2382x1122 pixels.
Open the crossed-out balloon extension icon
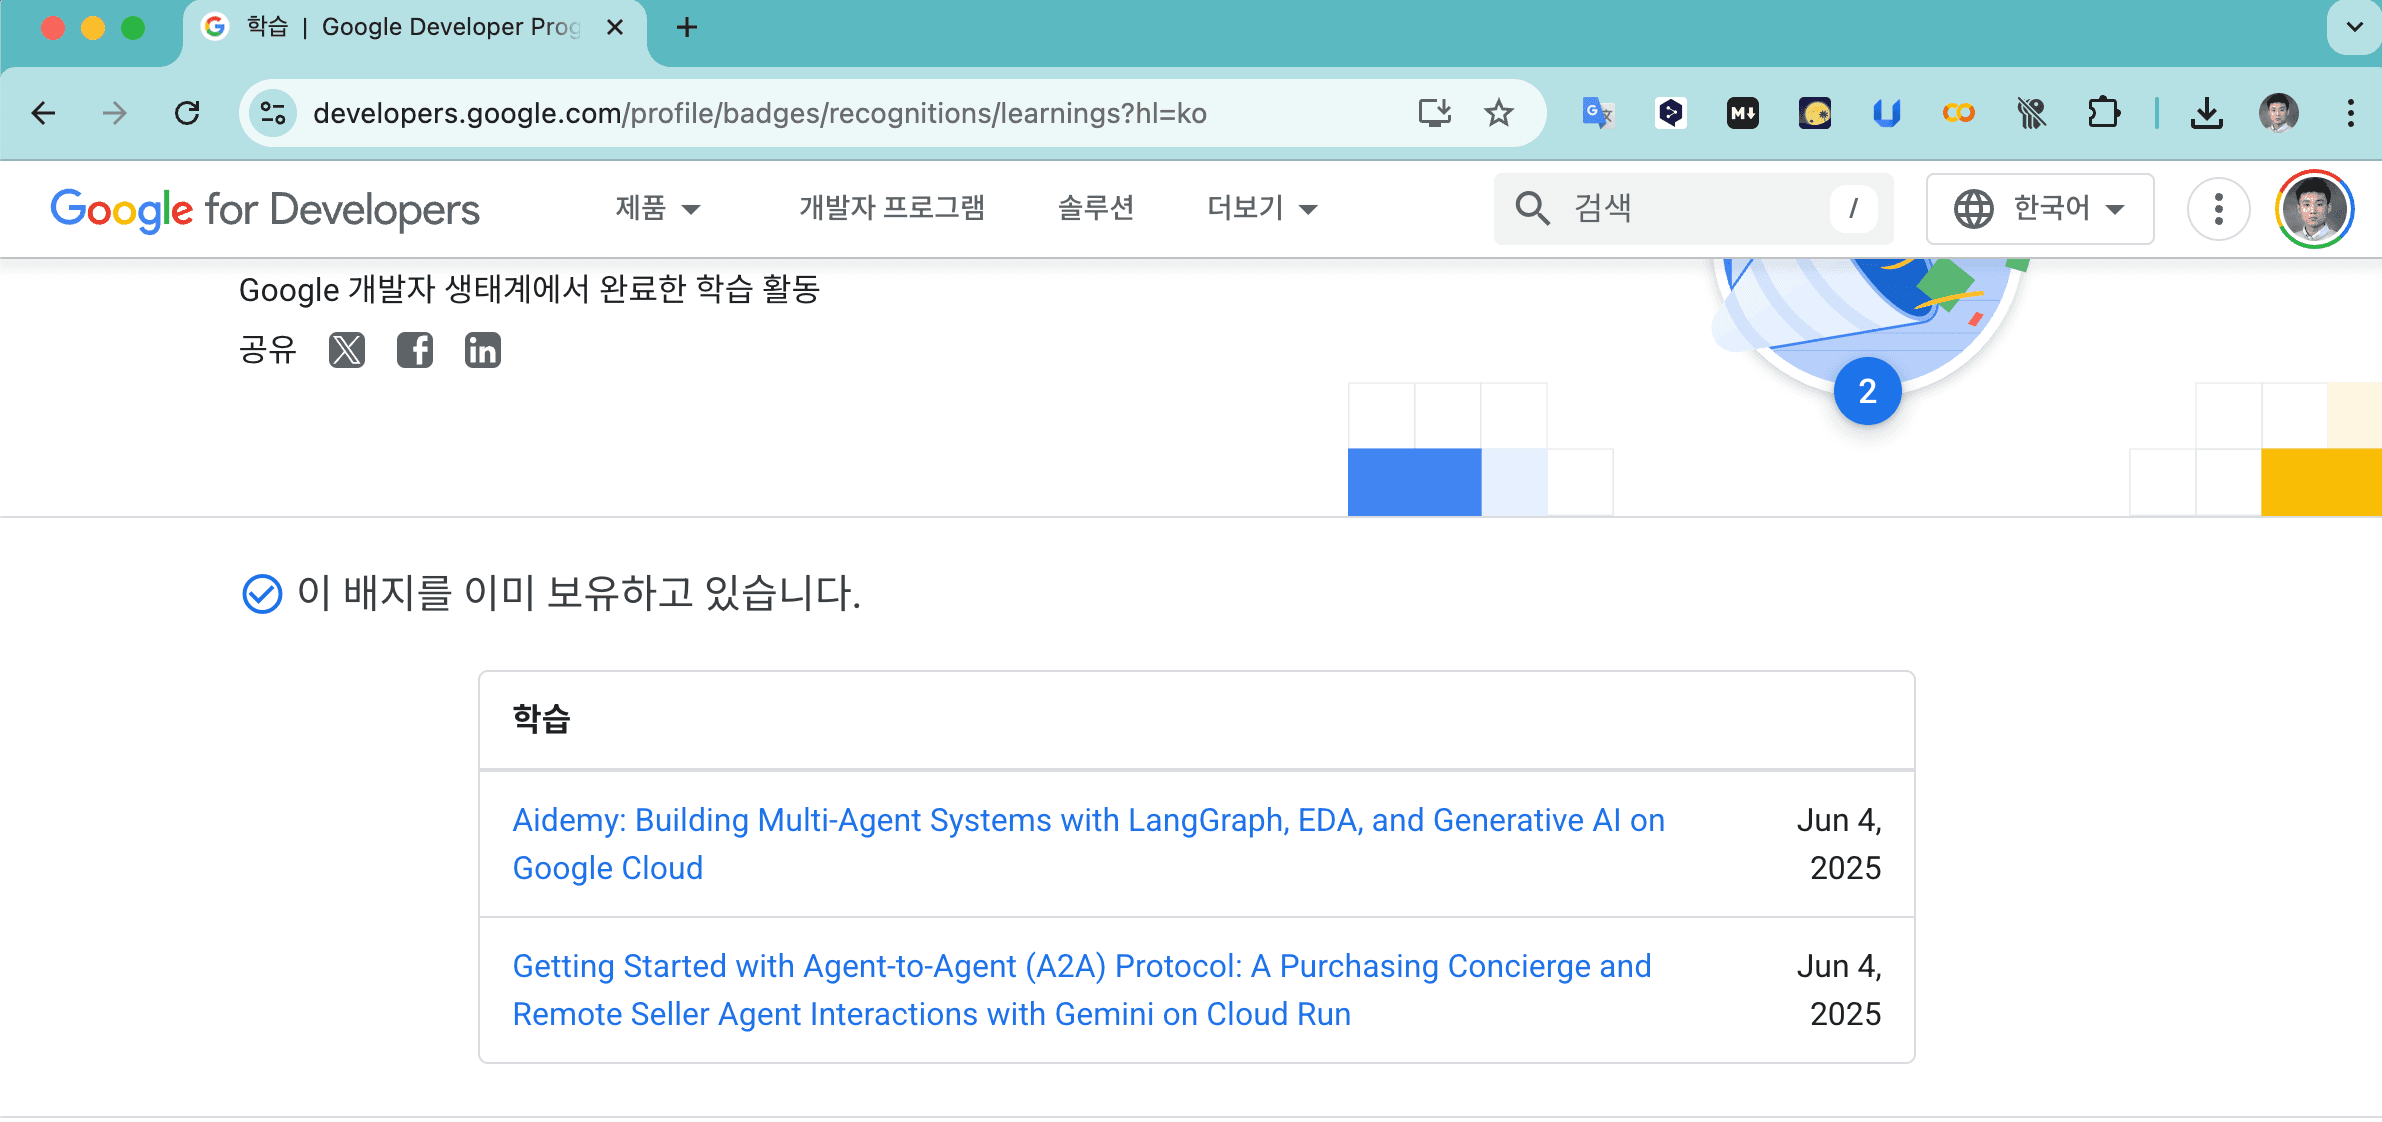click(x=2031, y=113)
